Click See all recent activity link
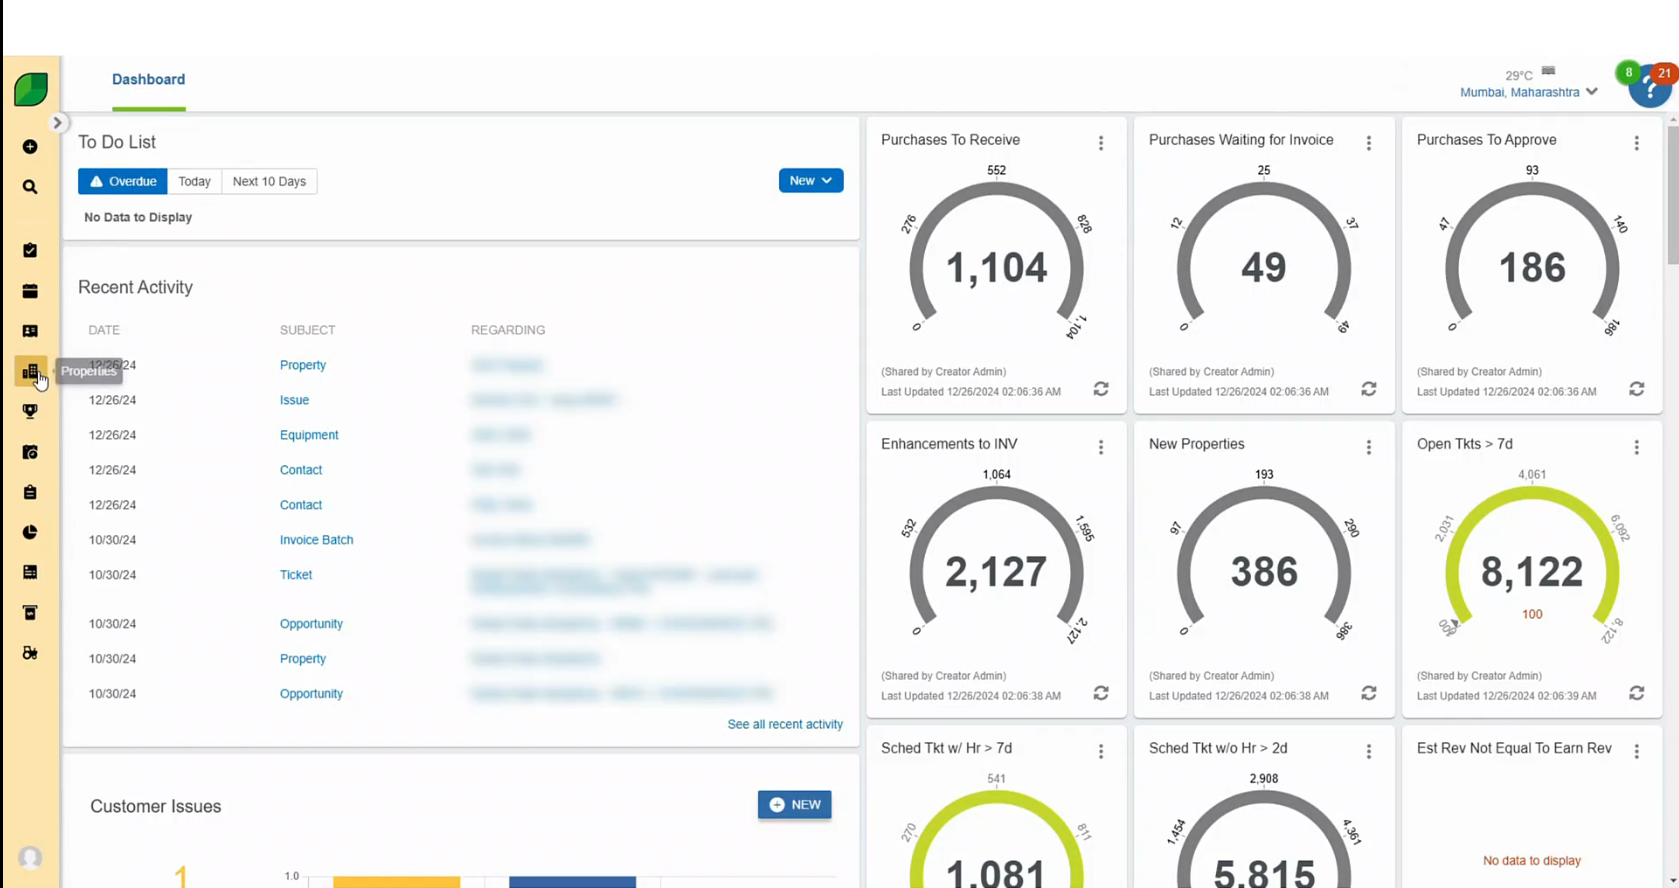Screen dimensions: 1679x888 click(785, 724)
